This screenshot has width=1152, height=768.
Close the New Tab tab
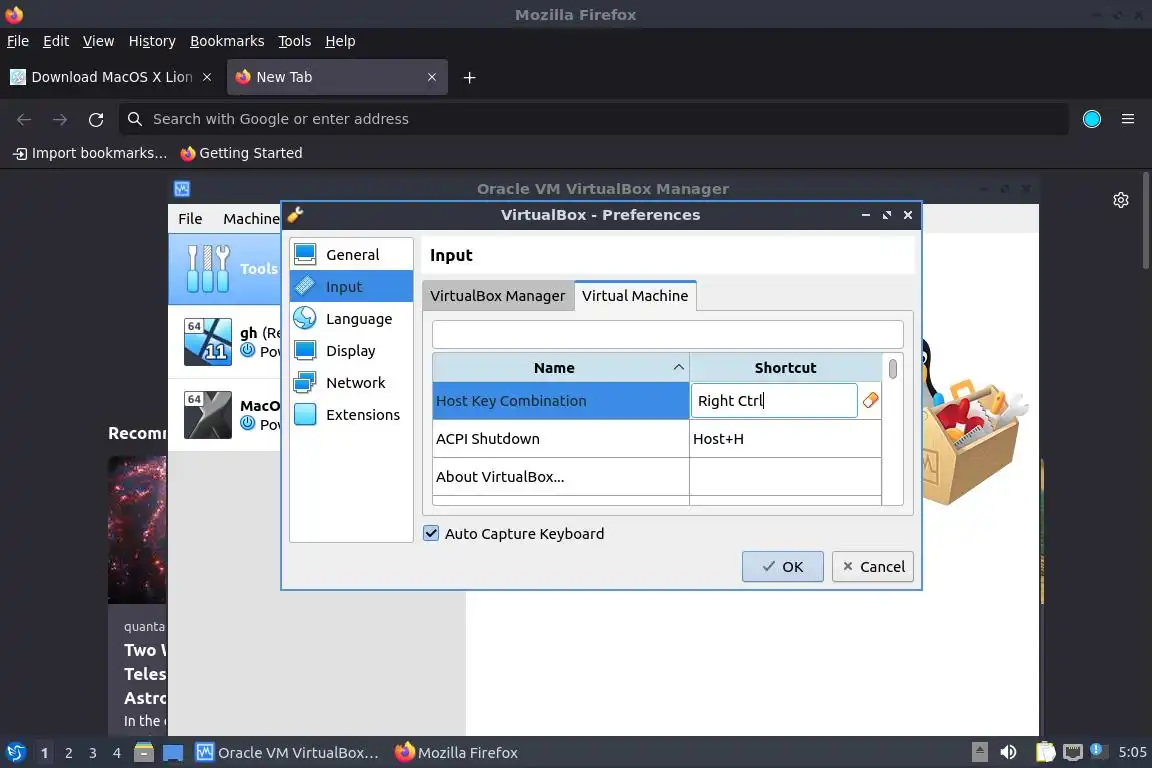pyautogui.click(x=432, y=77)
